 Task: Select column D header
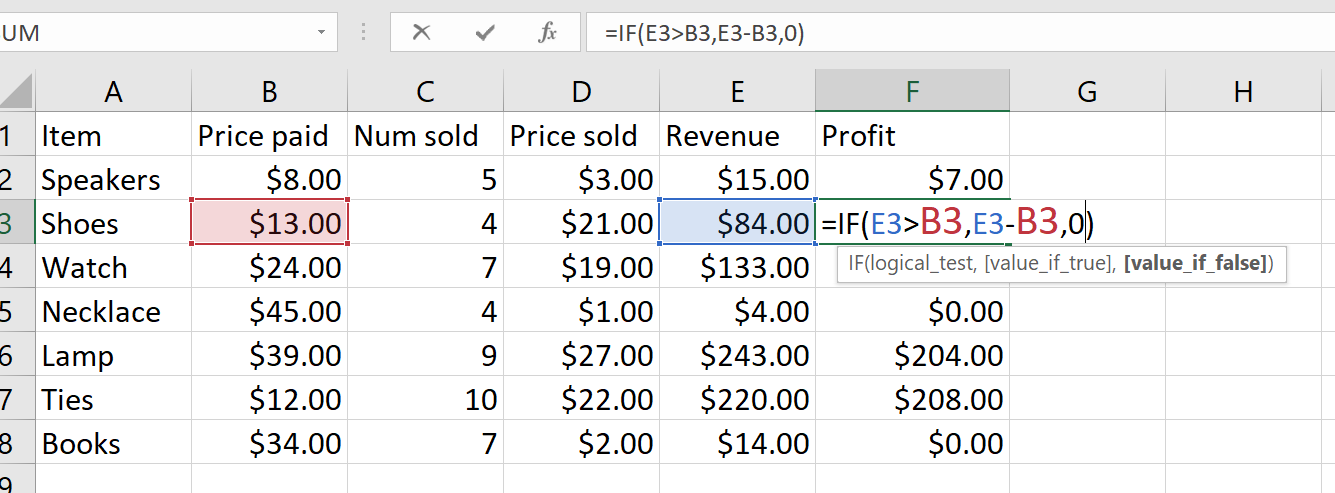[581, 92]
